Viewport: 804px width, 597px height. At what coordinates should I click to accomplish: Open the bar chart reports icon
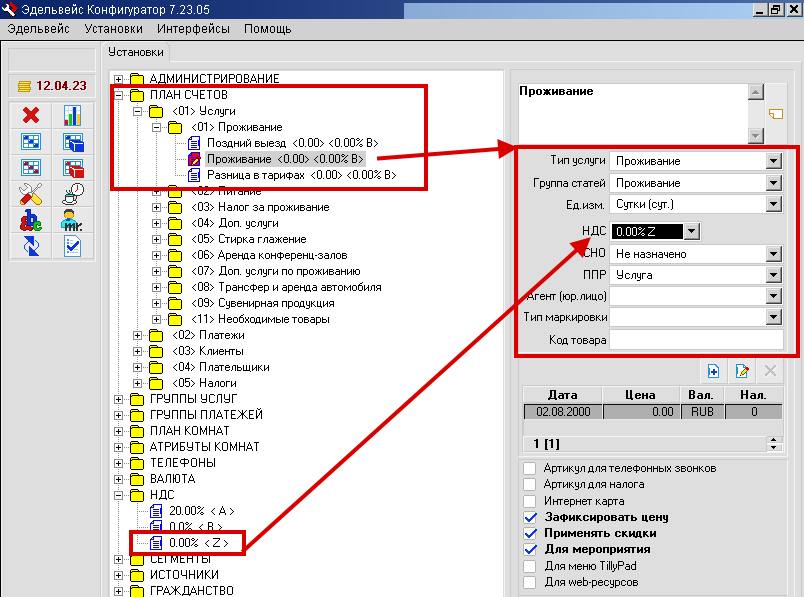[x=72, y=115]
